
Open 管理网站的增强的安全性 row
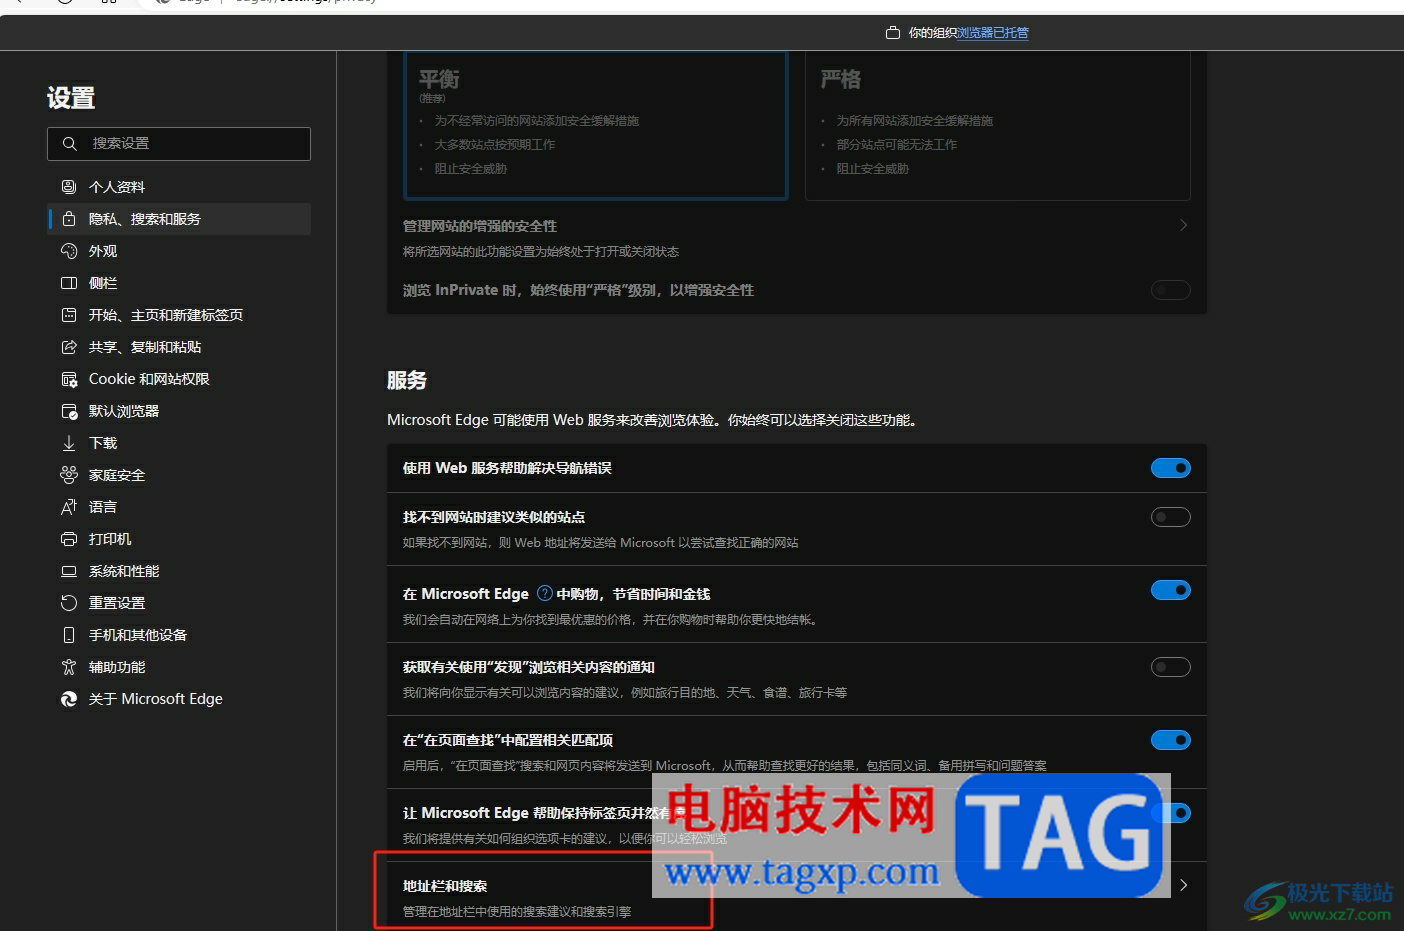point(797,237)
